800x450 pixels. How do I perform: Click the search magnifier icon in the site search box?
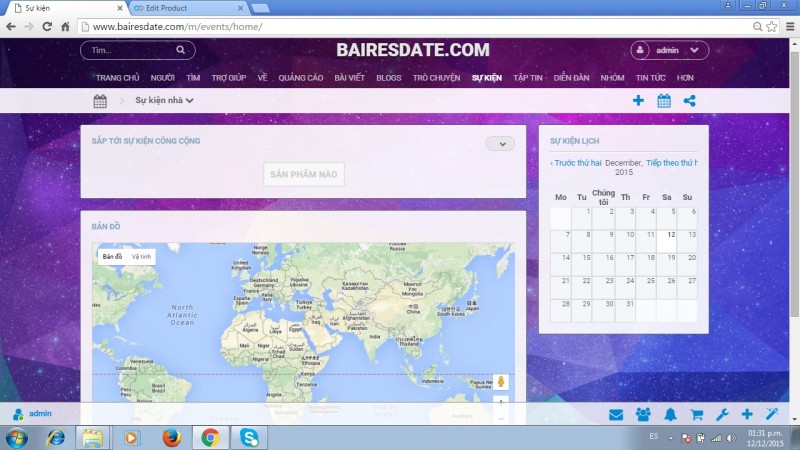181,50
